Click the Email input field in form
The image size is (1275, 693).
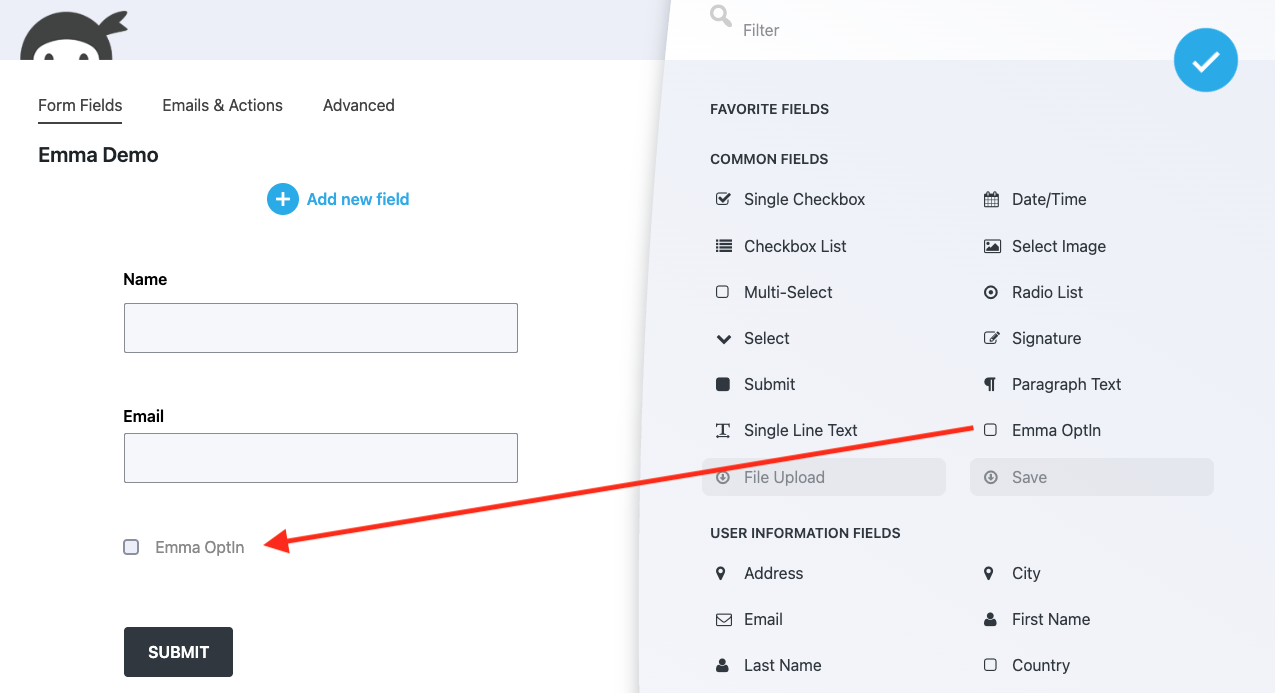(321, 458)
